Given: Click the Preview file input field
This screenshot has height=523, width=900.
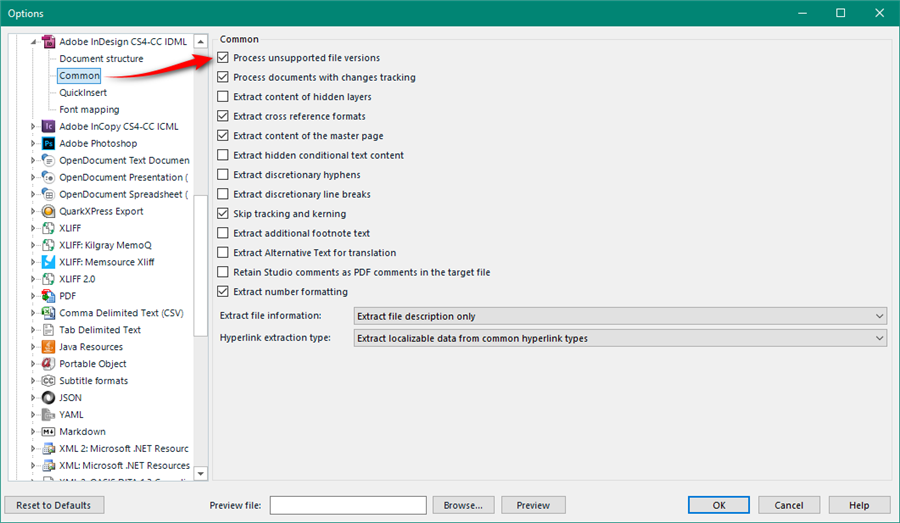Looking at the screenshot, I should pyautogui.click(x=347, y=505).
